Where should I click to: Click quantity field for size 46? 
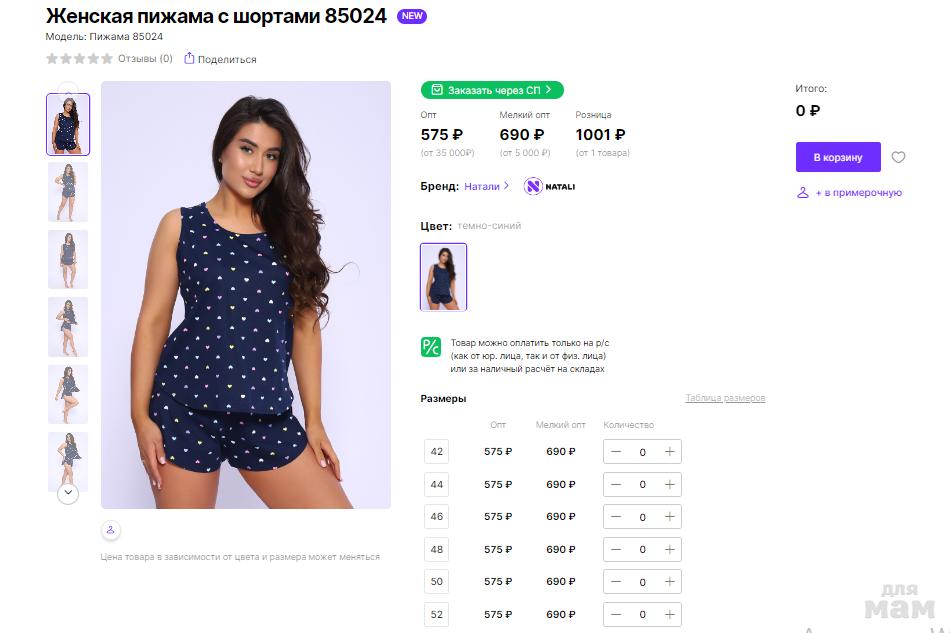pos(642,517)
